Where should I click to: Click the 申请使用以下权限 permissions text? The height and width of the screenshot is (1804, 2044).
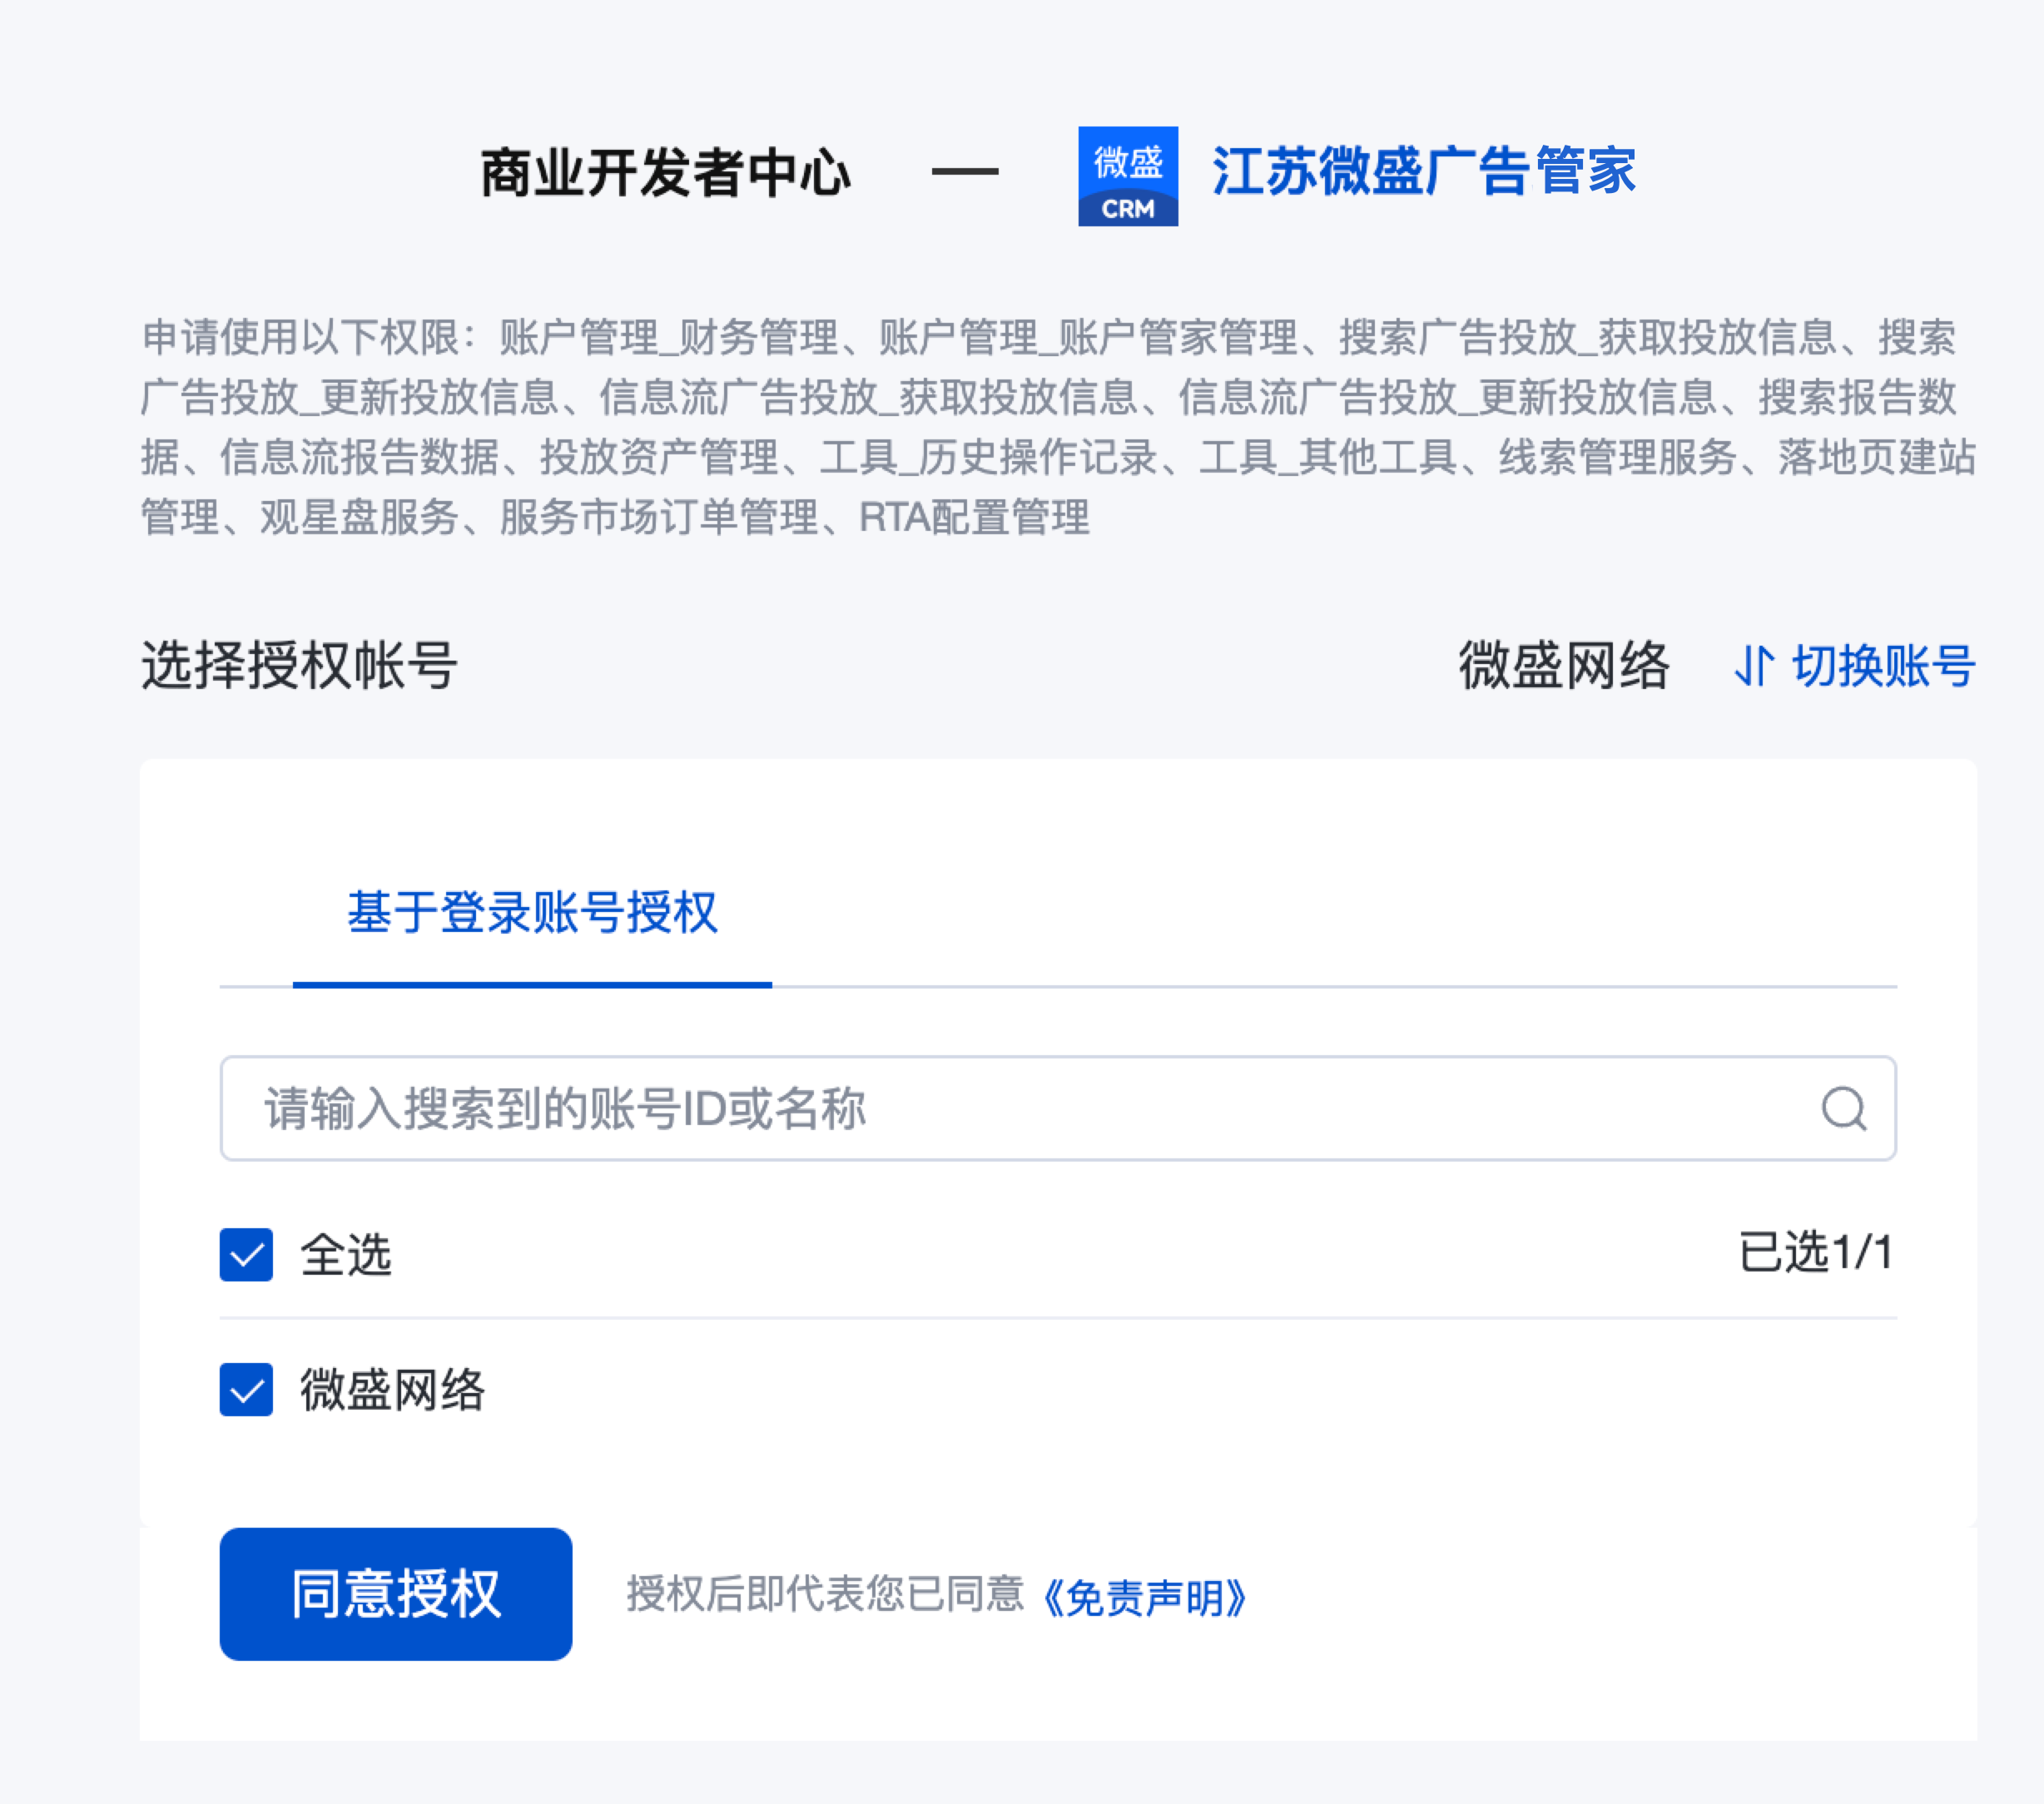point(1058,427)
